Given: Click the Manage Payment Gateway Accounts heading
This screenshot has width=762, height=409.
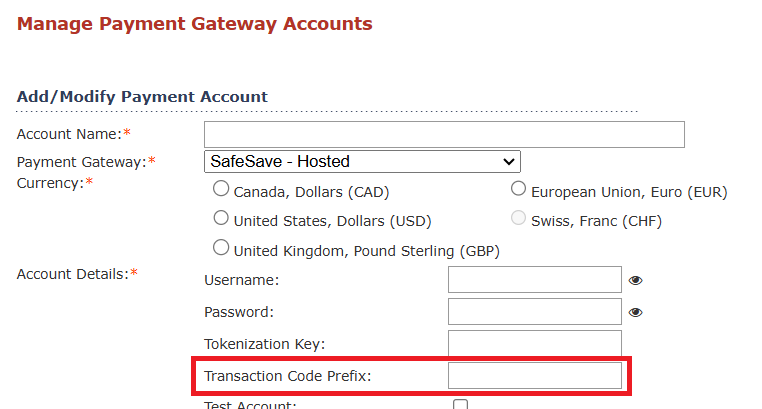Looking at the screenshot, I should coord(194,24).
